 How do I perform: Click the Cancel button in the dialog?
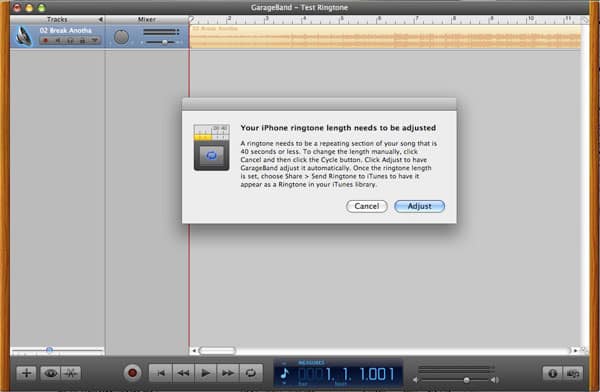[367, 206]
